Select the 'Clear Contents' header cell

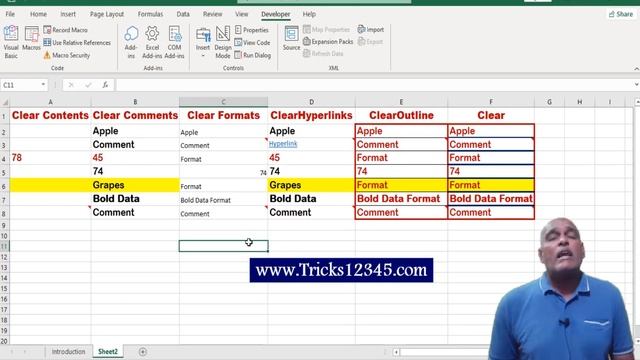coord(50,116)
